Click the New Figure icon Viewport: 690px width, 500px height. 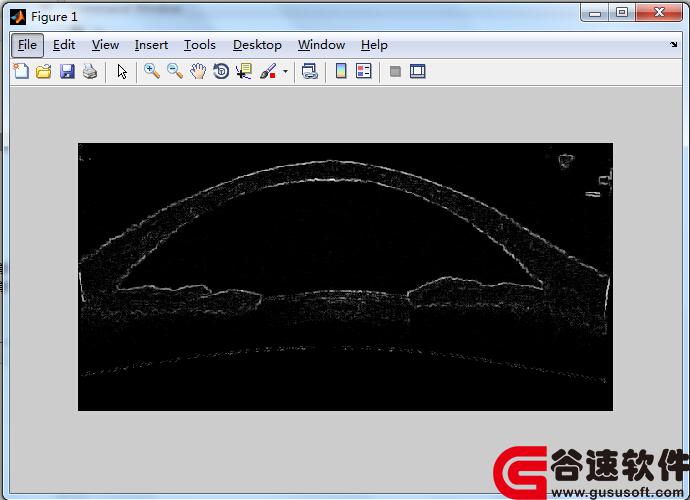pyautogui.click(x=21, y=71)
